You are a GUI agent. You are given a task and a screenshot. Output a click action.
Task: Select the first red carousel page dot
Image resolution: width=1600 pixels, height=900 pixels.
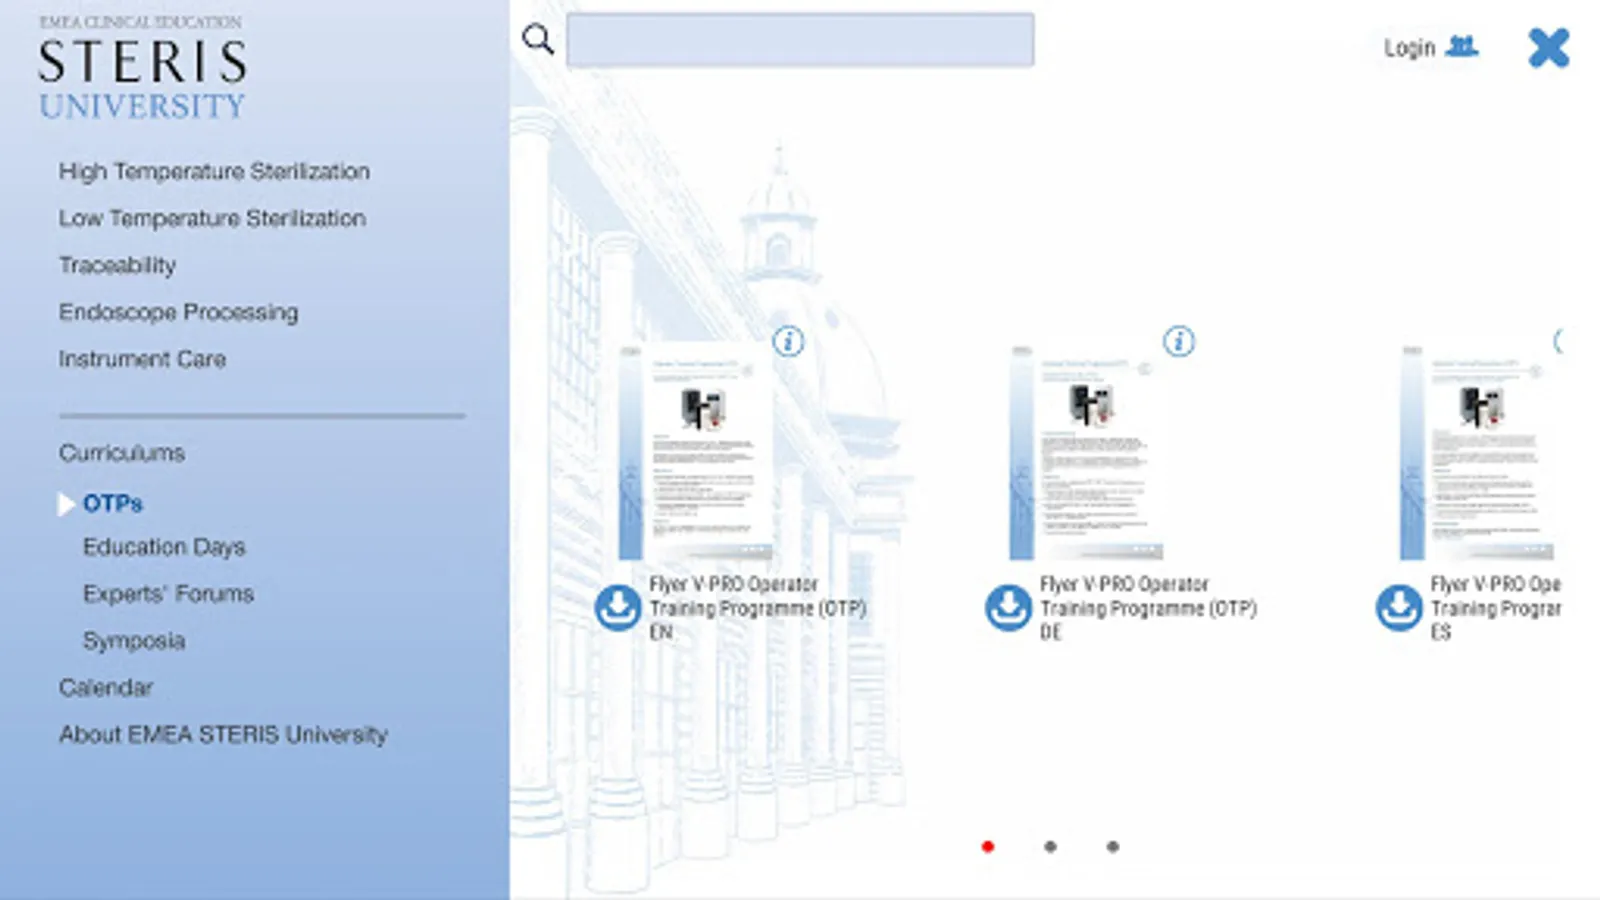pyautogui.click(x=988, y=847)
